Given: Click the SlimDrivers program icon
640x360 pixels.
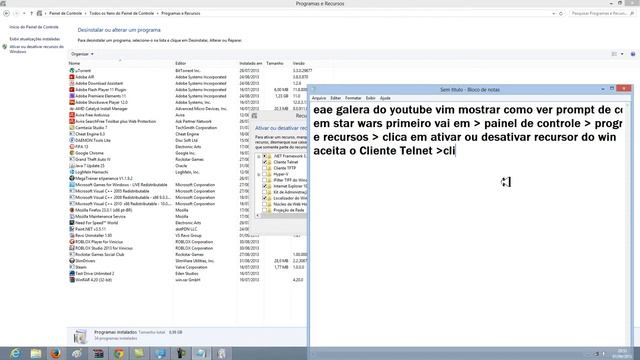Looking at the screenshot, I should point(72,261).
